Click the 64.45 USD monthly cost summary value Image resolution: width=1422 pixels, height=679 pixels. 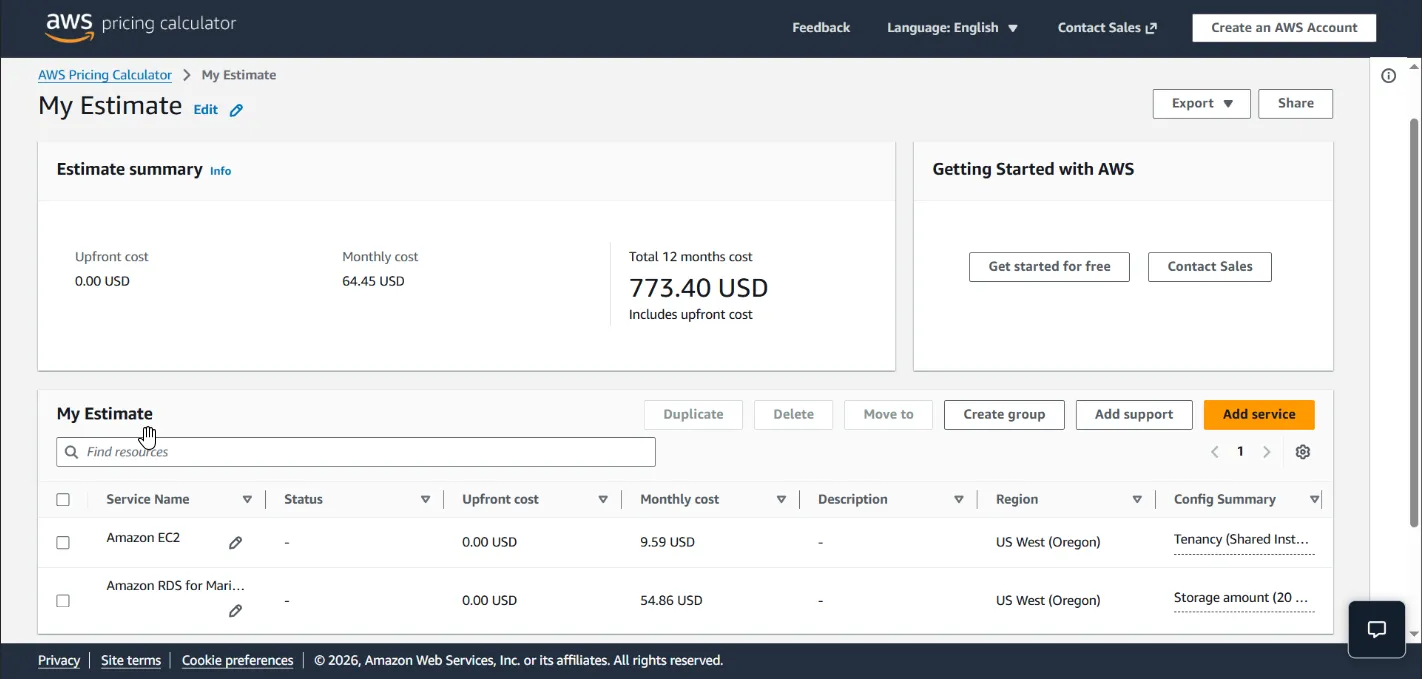(x=373, y=282)
